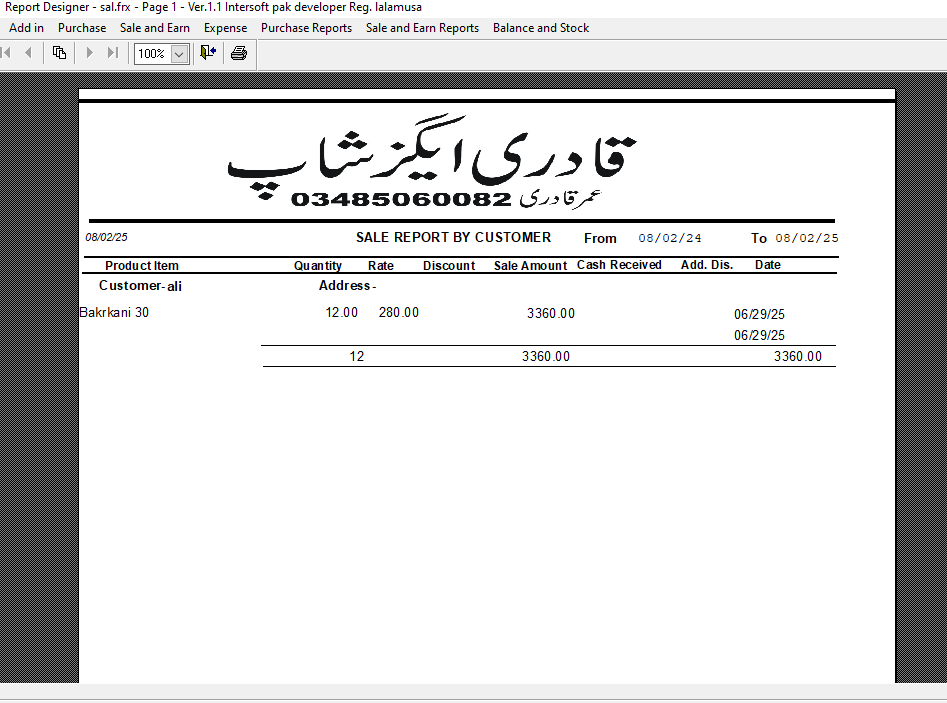This screenshot has width=947, height=703.
Task: Print the sale report via the printer icon
Action: click(238, 52)
